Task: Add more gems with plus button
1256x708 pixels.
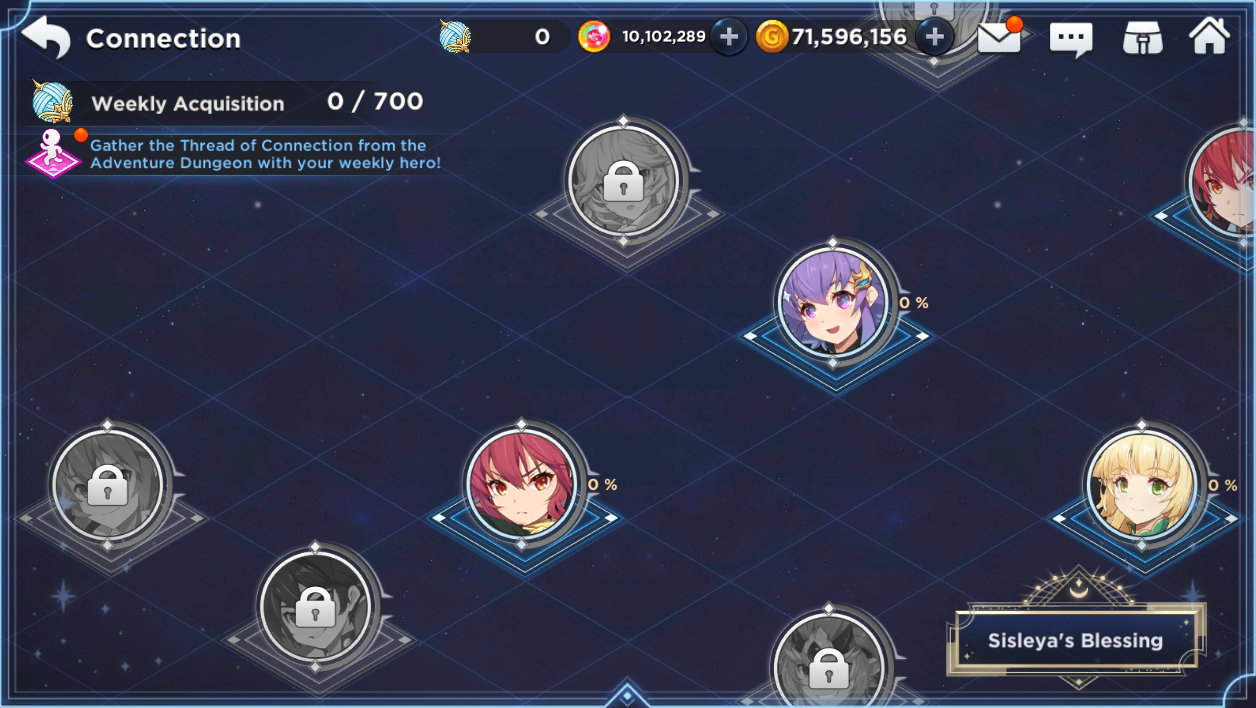Action: point(729,37)
